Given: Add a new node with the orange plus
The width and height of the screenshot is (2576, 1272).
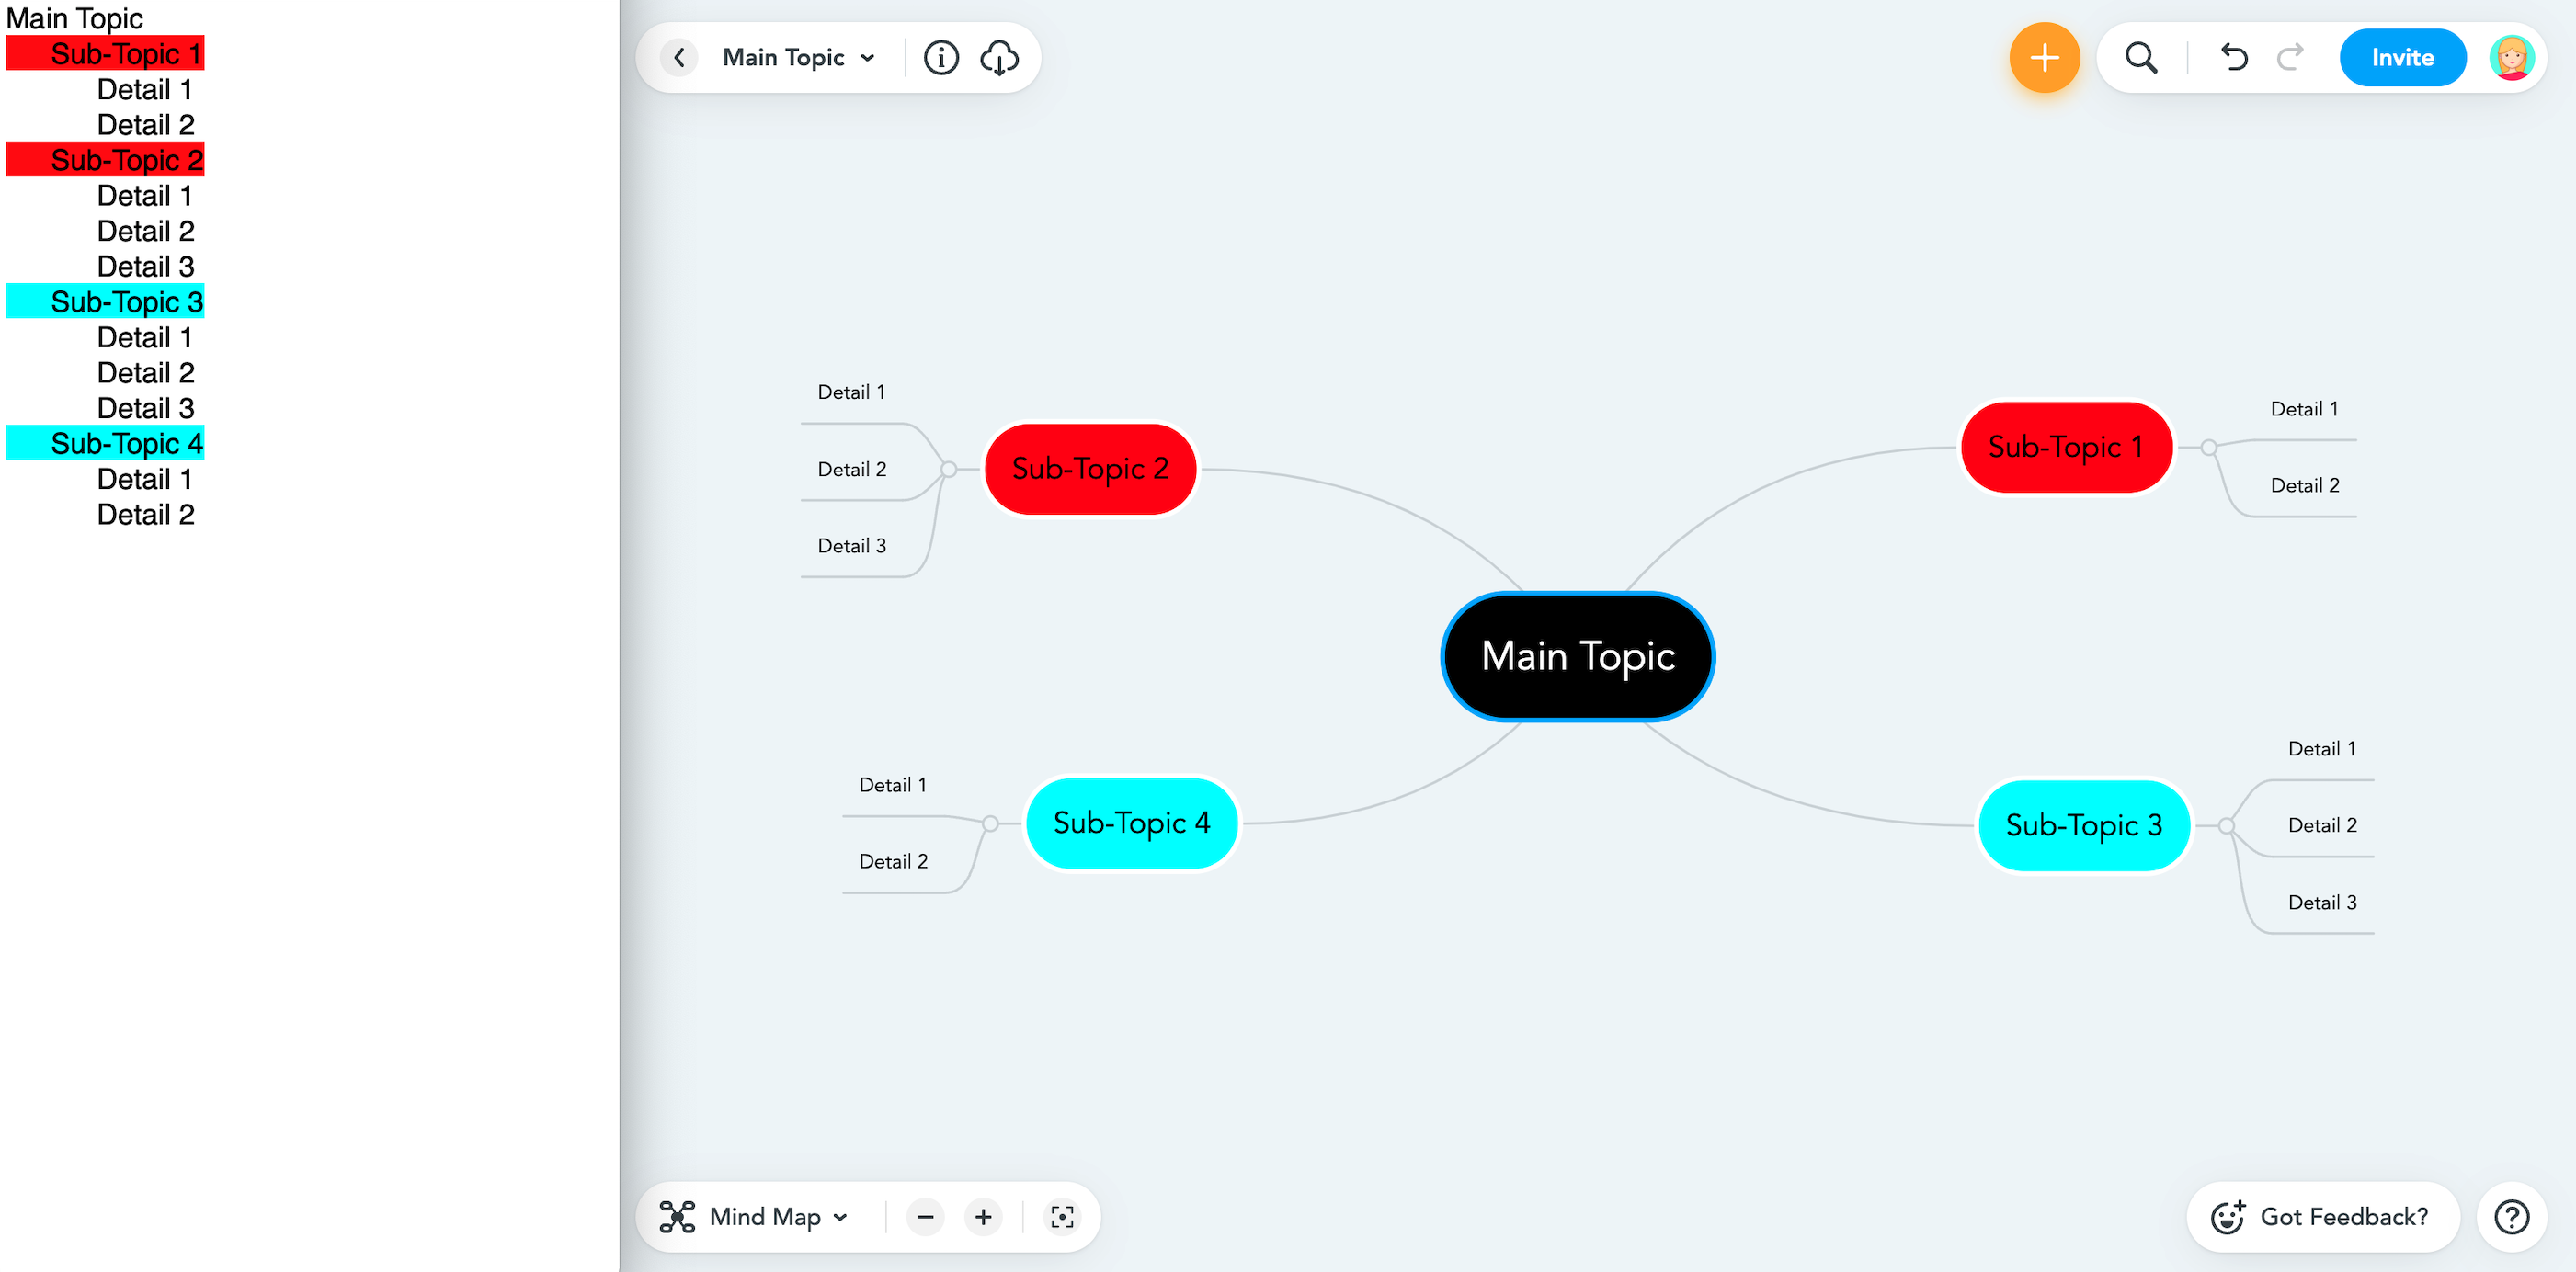Looking at the screenshot, I should click(2045, 57).
